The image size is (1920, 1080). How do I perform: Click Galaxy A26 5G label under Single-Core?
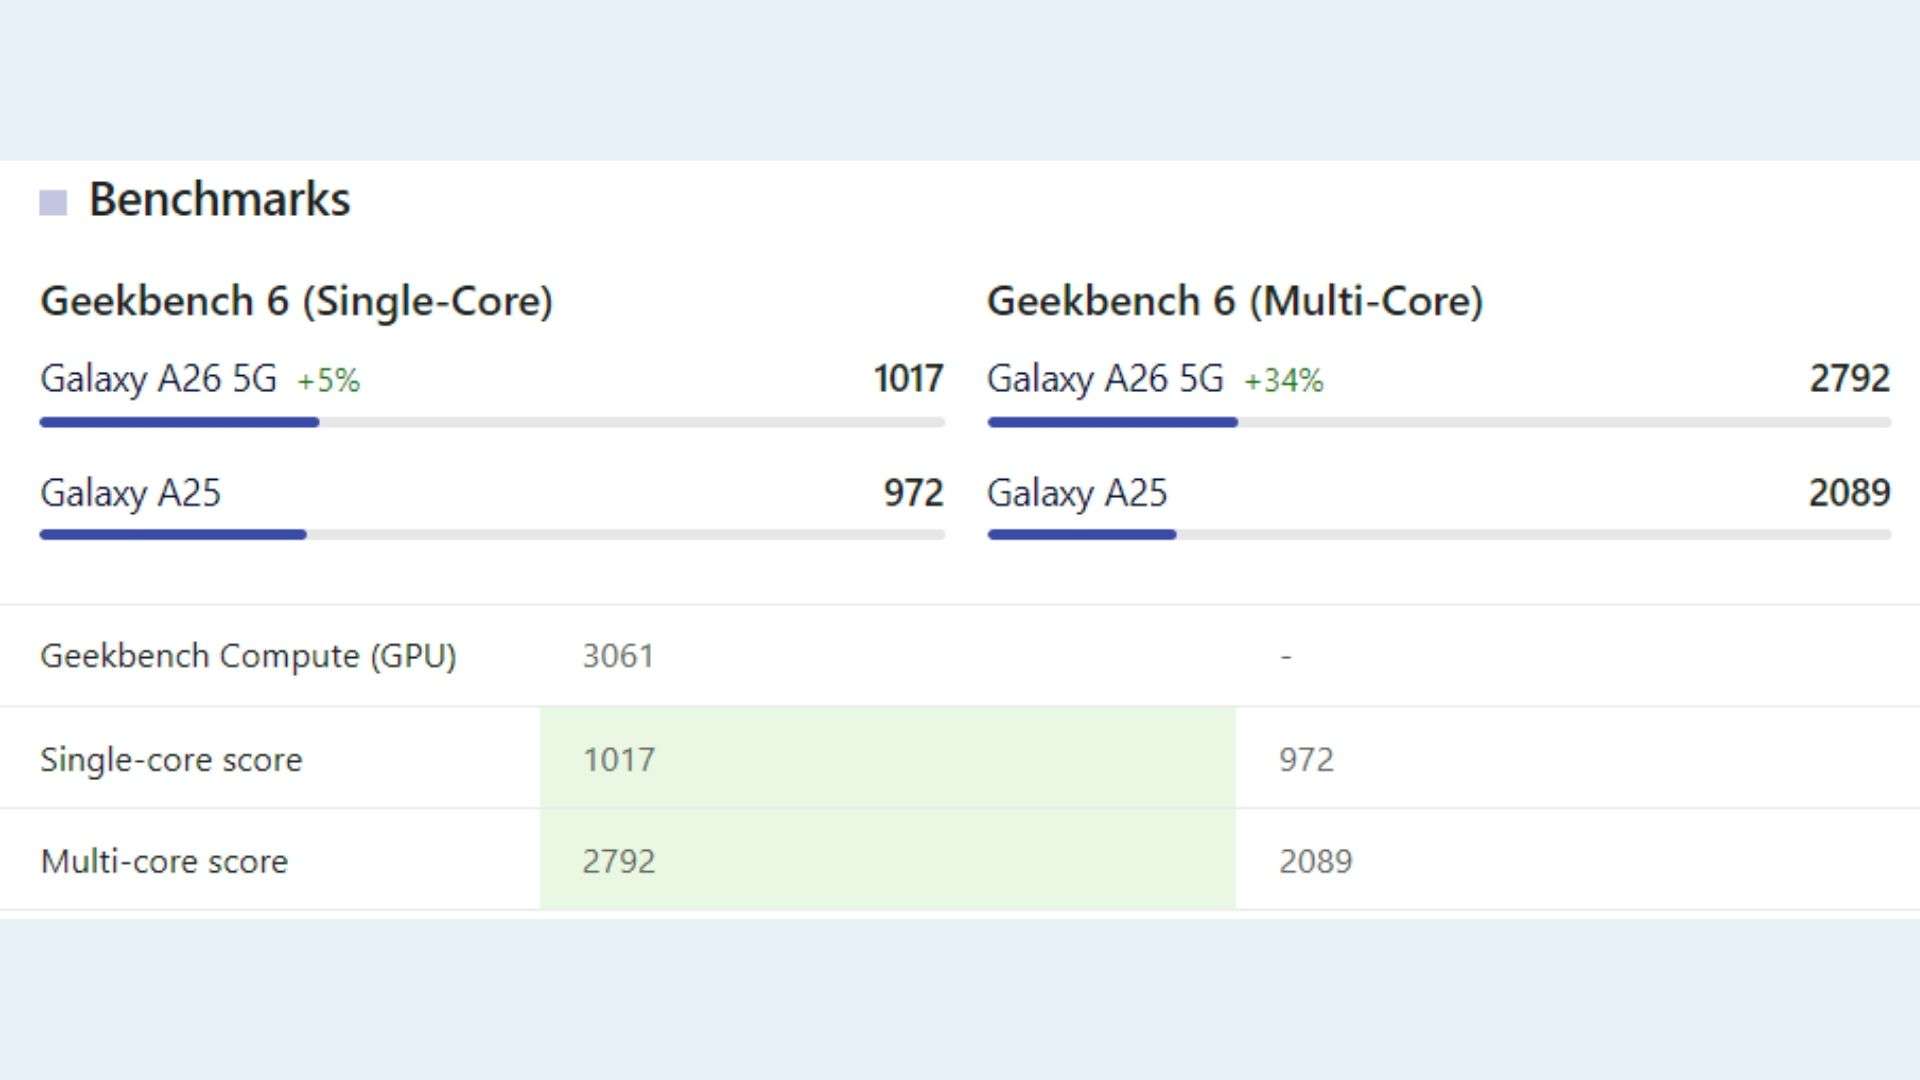click(x=158, y=379)
